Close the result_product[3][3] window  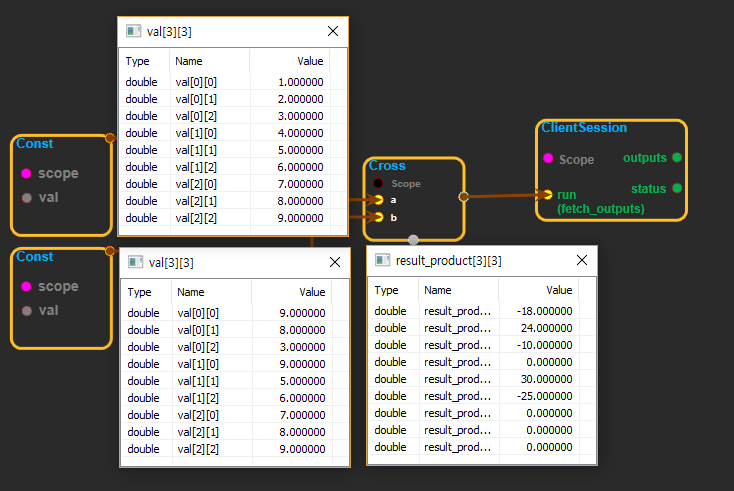tap(581, 260)
